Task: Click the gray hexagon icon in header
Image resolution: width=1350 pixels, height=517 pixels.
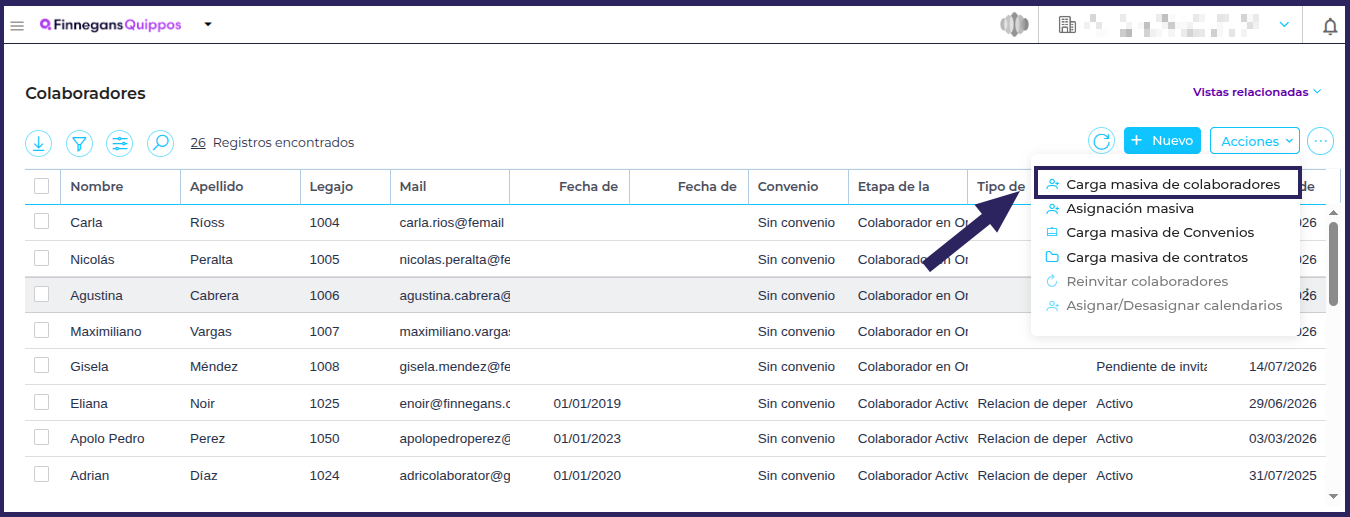Action: pos(1014,25)
